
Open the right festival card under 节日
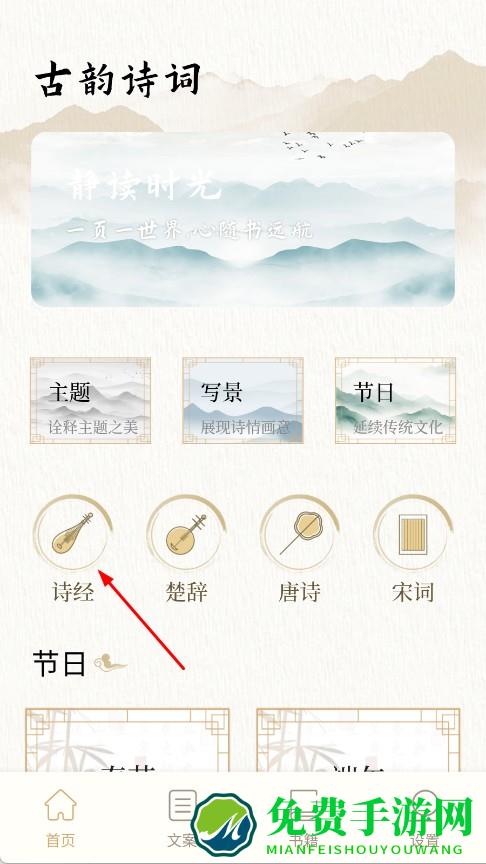click(358, 740)
